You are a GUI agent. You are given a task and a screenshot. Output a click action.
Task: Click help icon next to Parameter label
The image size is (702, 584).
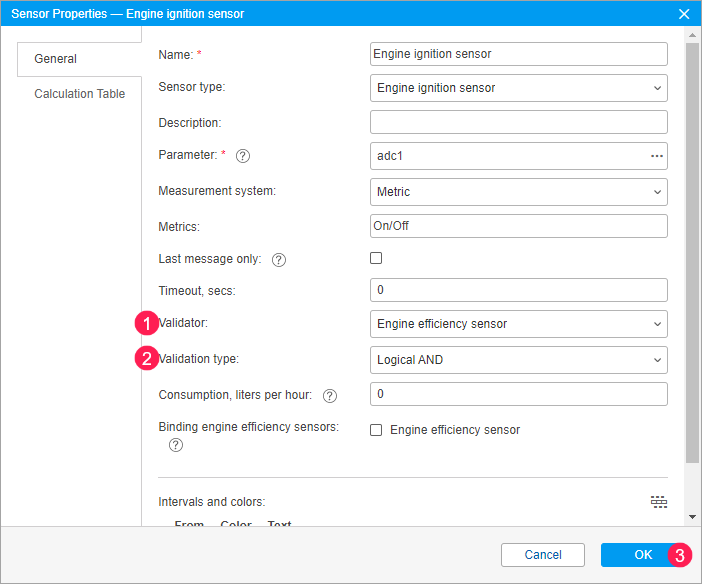242,156
